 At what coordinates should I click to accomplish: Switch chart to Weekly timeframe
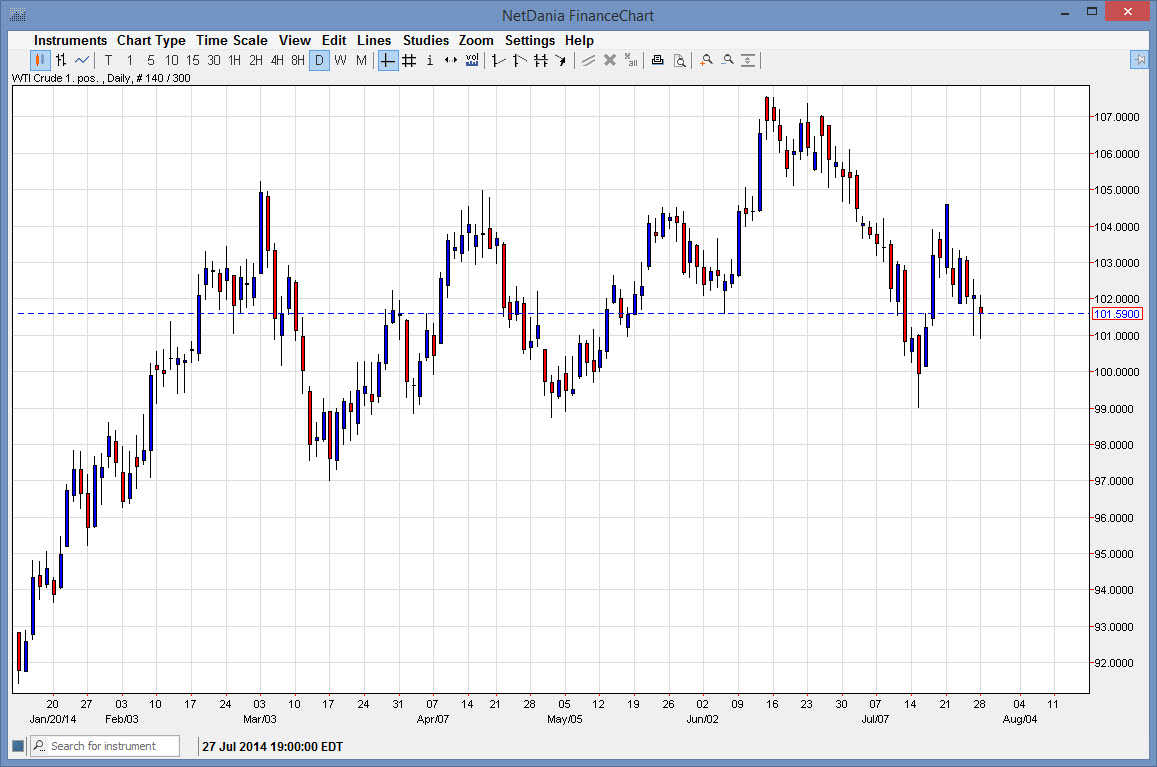click(x=339, y=60)
